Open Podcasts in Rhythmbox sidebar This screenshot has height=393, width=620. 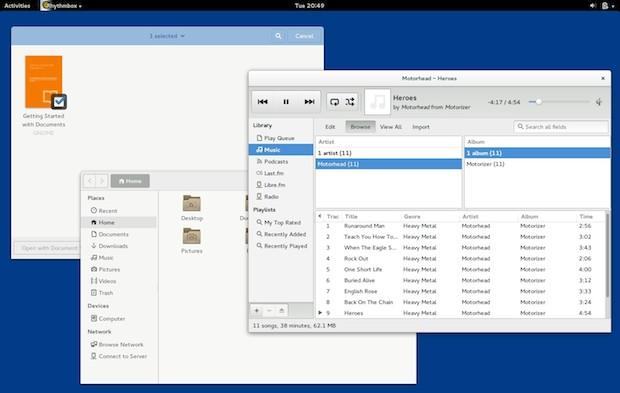coord(281,161)
